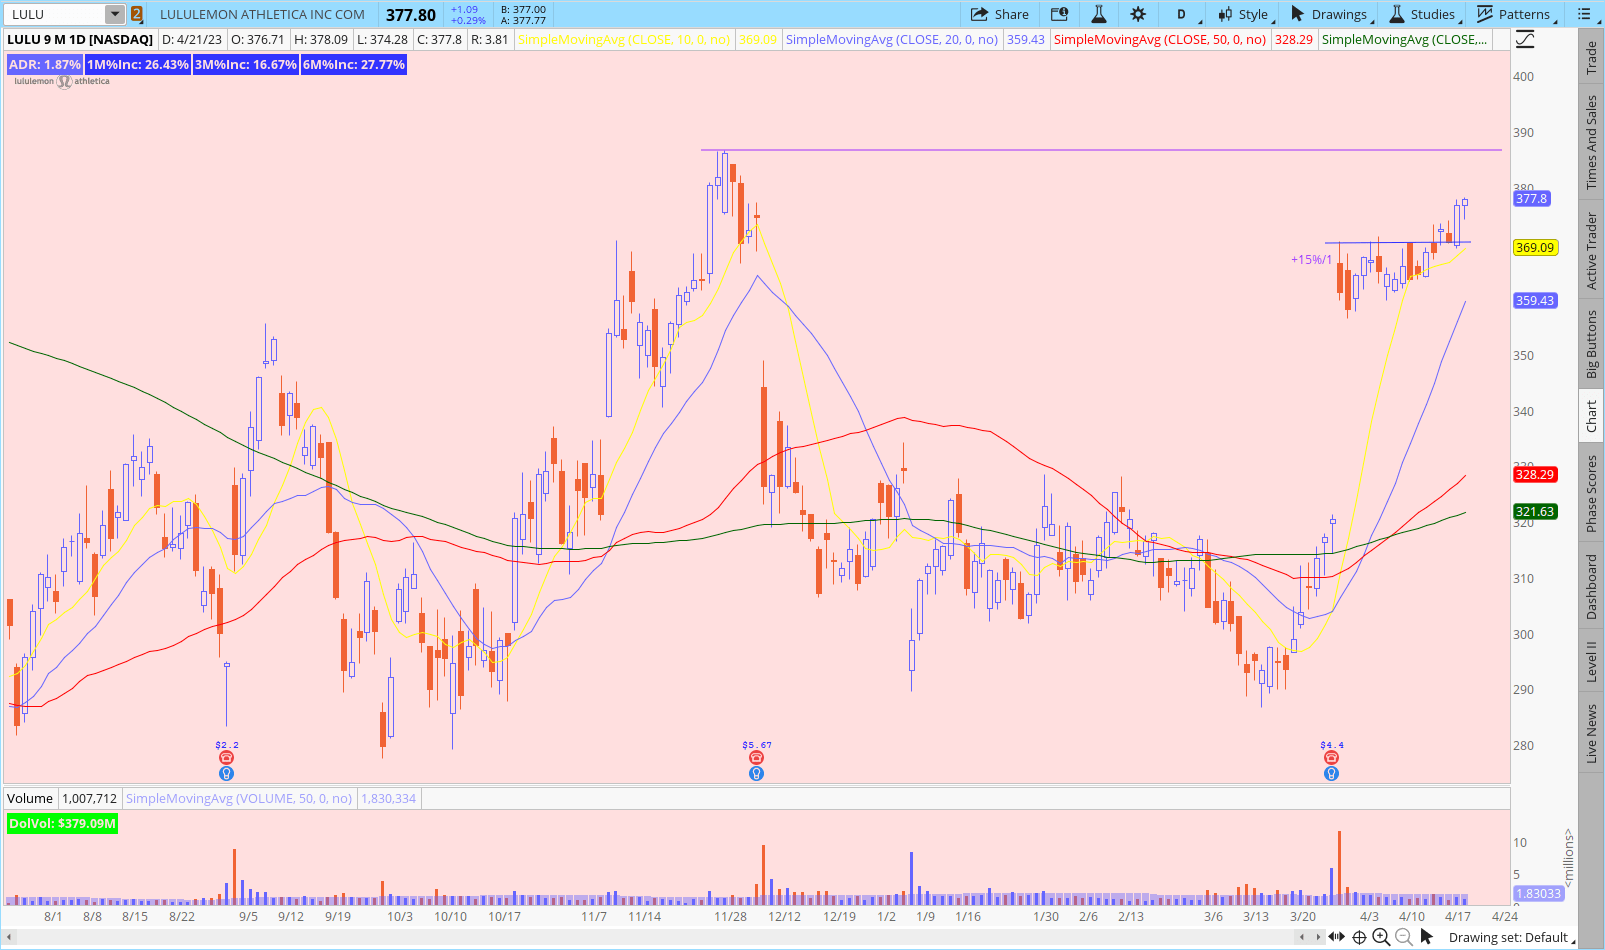The image size is (1605, 950).
Task: Open the Live News side tab
Action: [x=1591, y=733]
